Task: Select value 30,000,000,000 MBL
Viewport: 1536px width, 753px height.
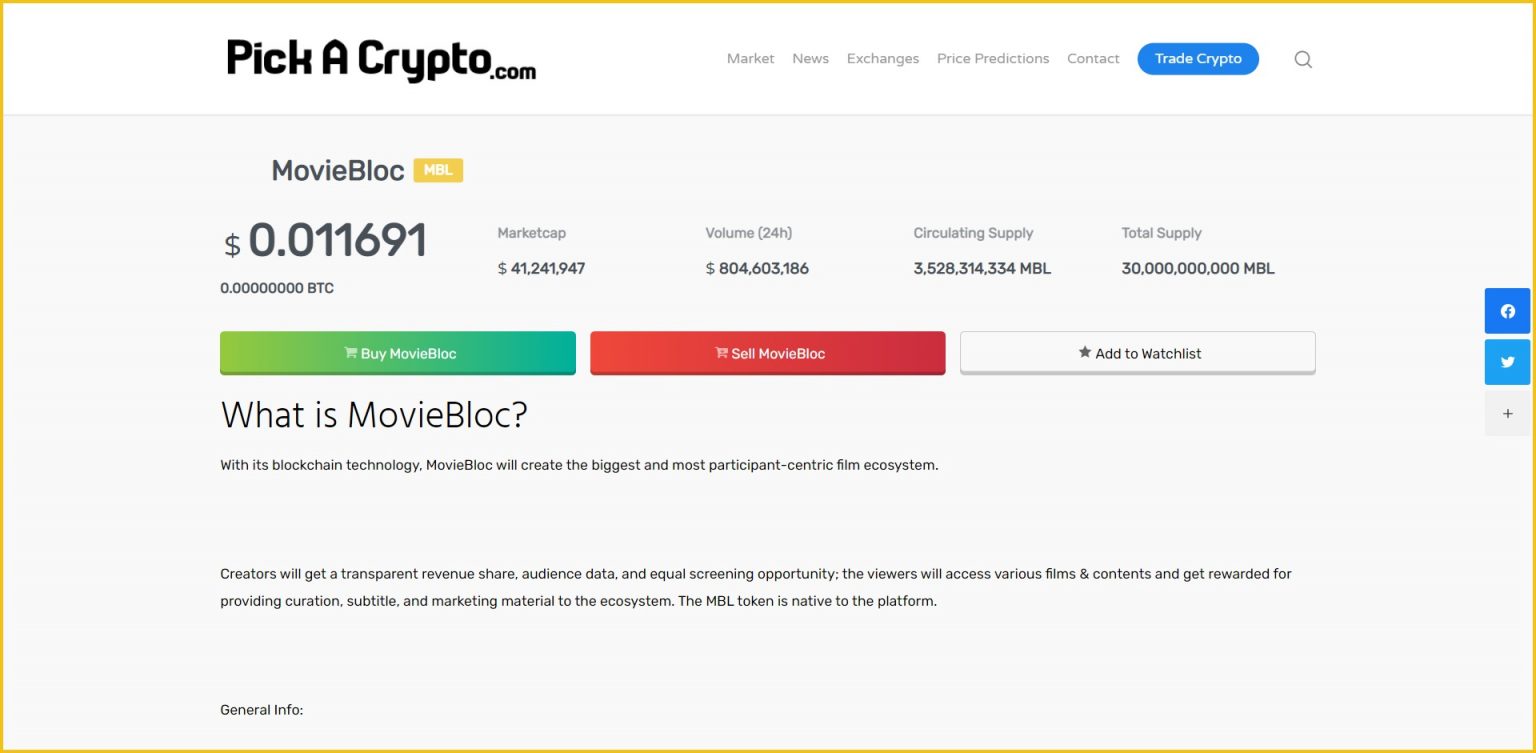Action: tap(1198, 268)
